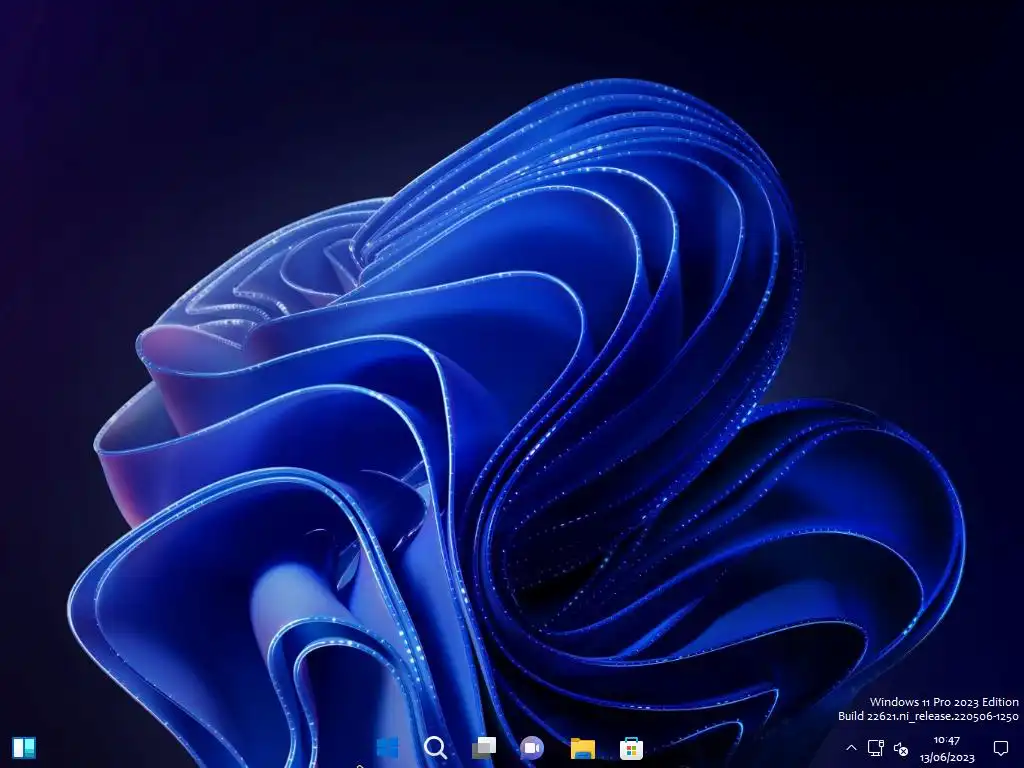Open network status tray icon
1024x768 pixels.
[x=876, y=748]
